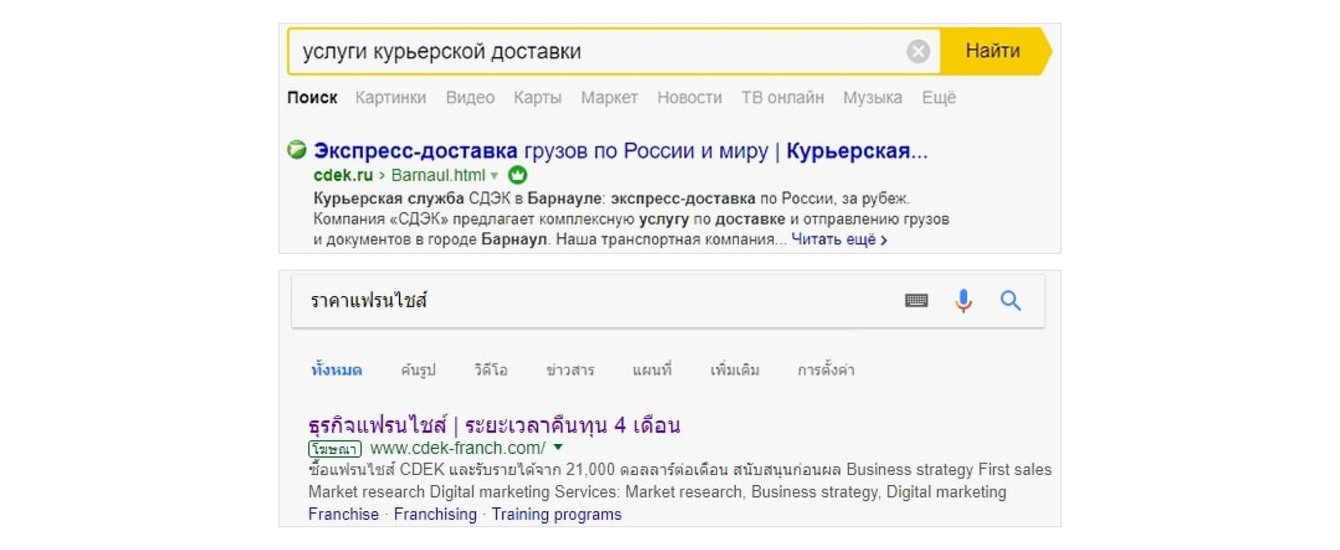Focus the Thai query search box
1340x550 pixels.
[600, 301]
